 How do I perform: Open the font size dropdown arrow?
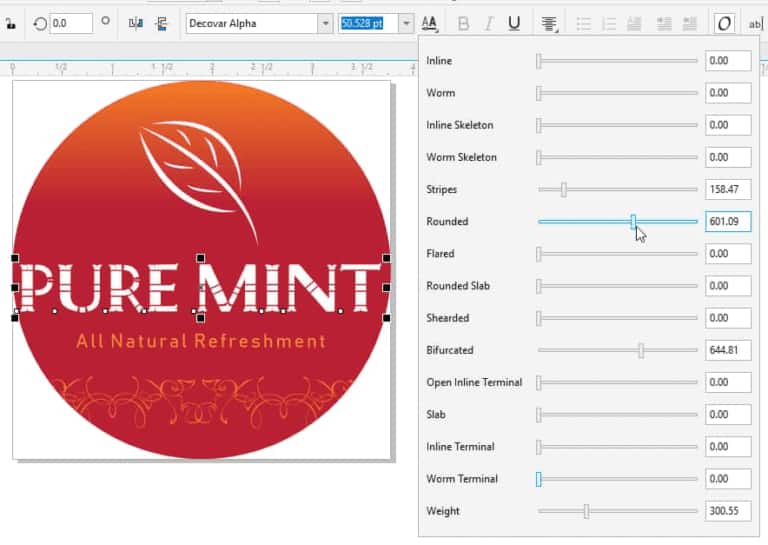[x=405, y=24]
